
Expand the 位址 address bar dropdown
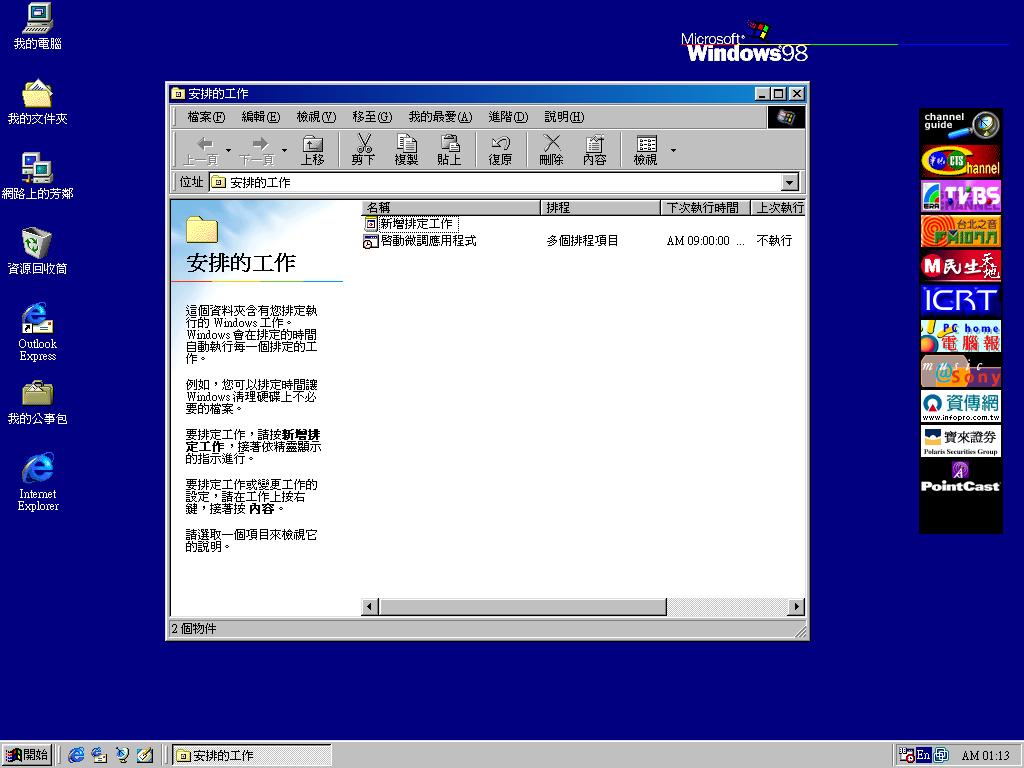(790, 182)
